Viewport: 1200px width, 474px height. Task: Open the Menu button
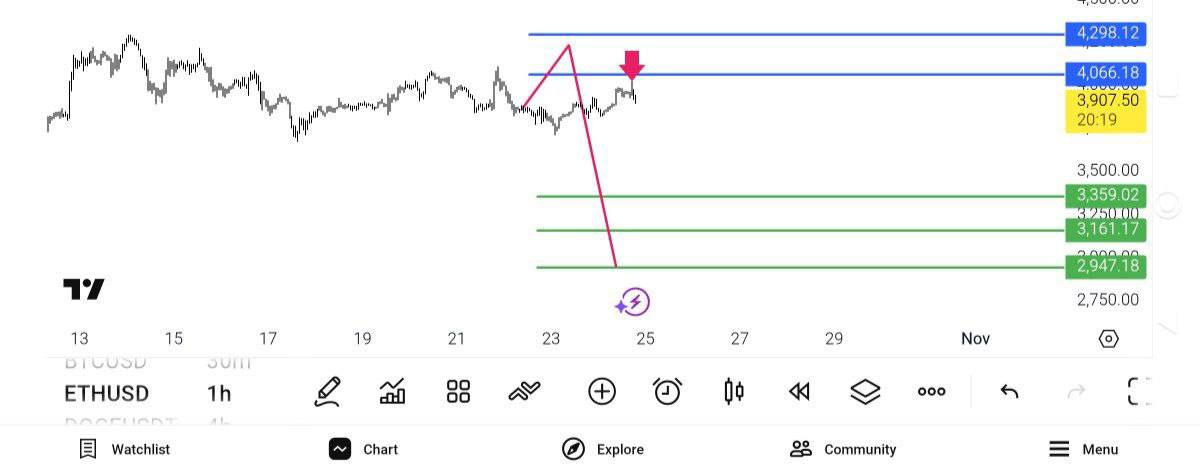[1083, 449]
